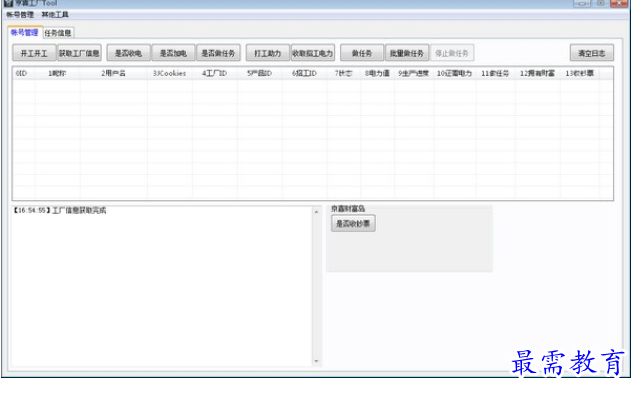Image resolution: width=633 pixels, height=394 pixels.
Task: Click the 7状态 column header
Action: point(343,73)
